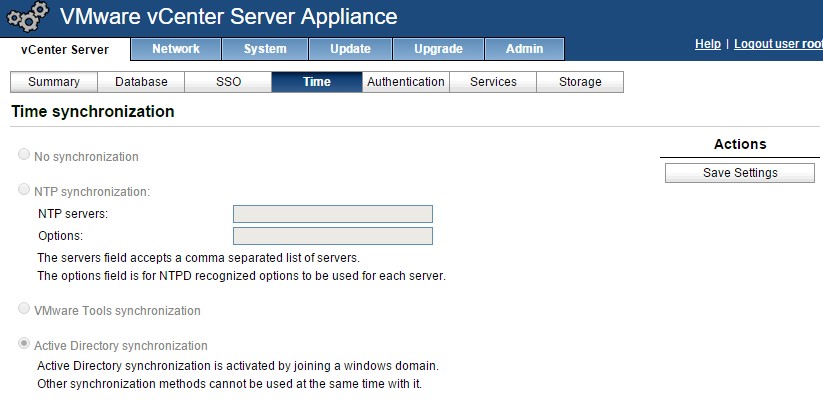Open the System tab
Screen dimensions: 823x412
click(265, 49)
